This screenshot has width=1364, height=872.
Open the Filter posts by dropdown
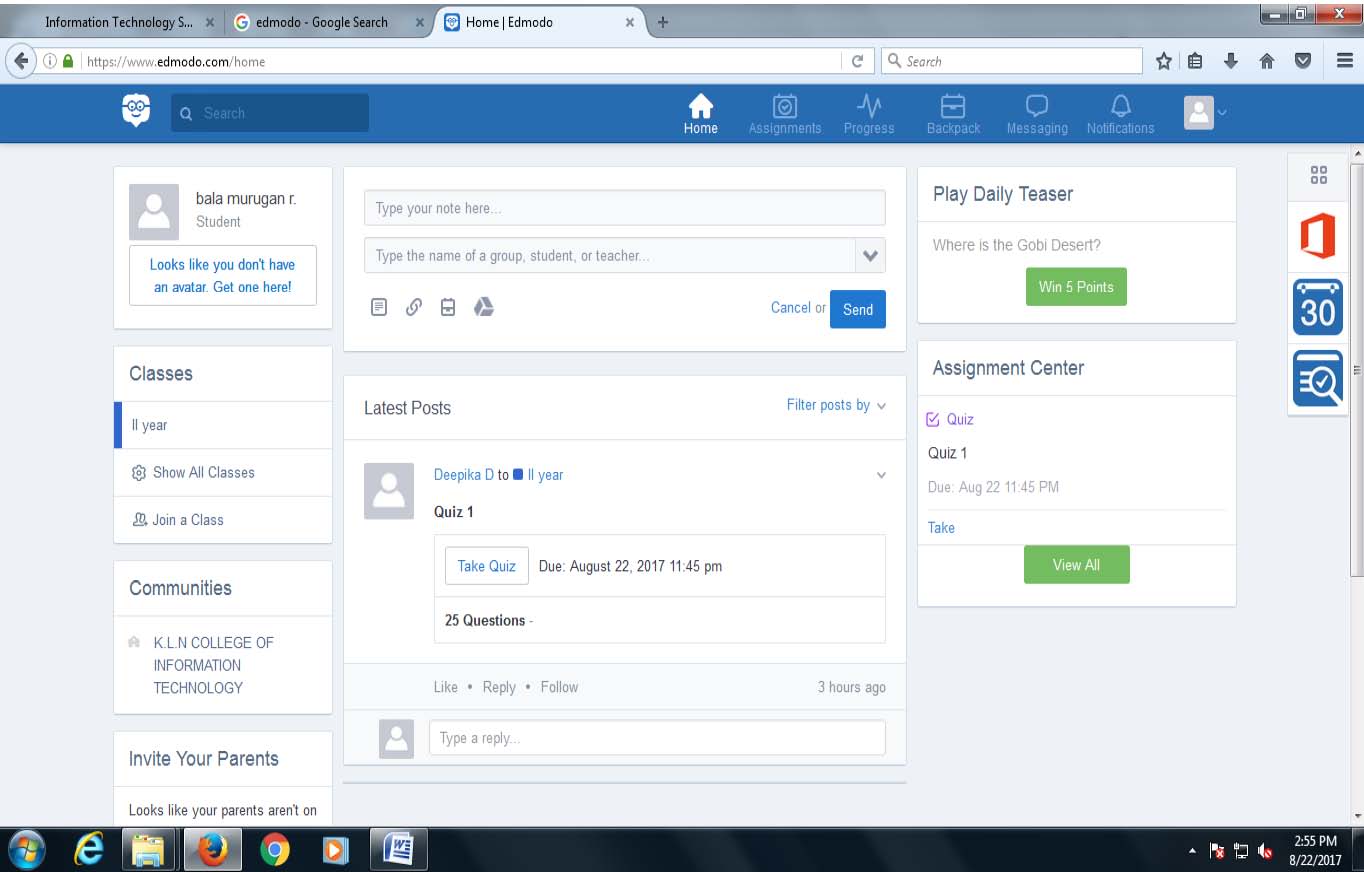836,405
